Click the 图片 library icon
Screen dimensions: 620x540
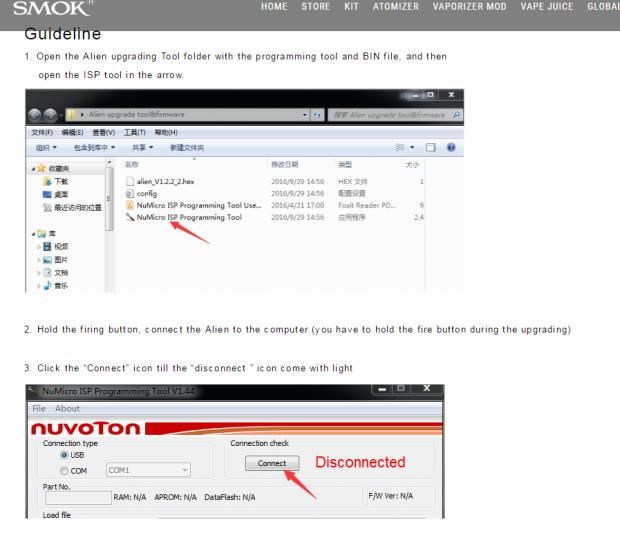click(x=47, y=260)
